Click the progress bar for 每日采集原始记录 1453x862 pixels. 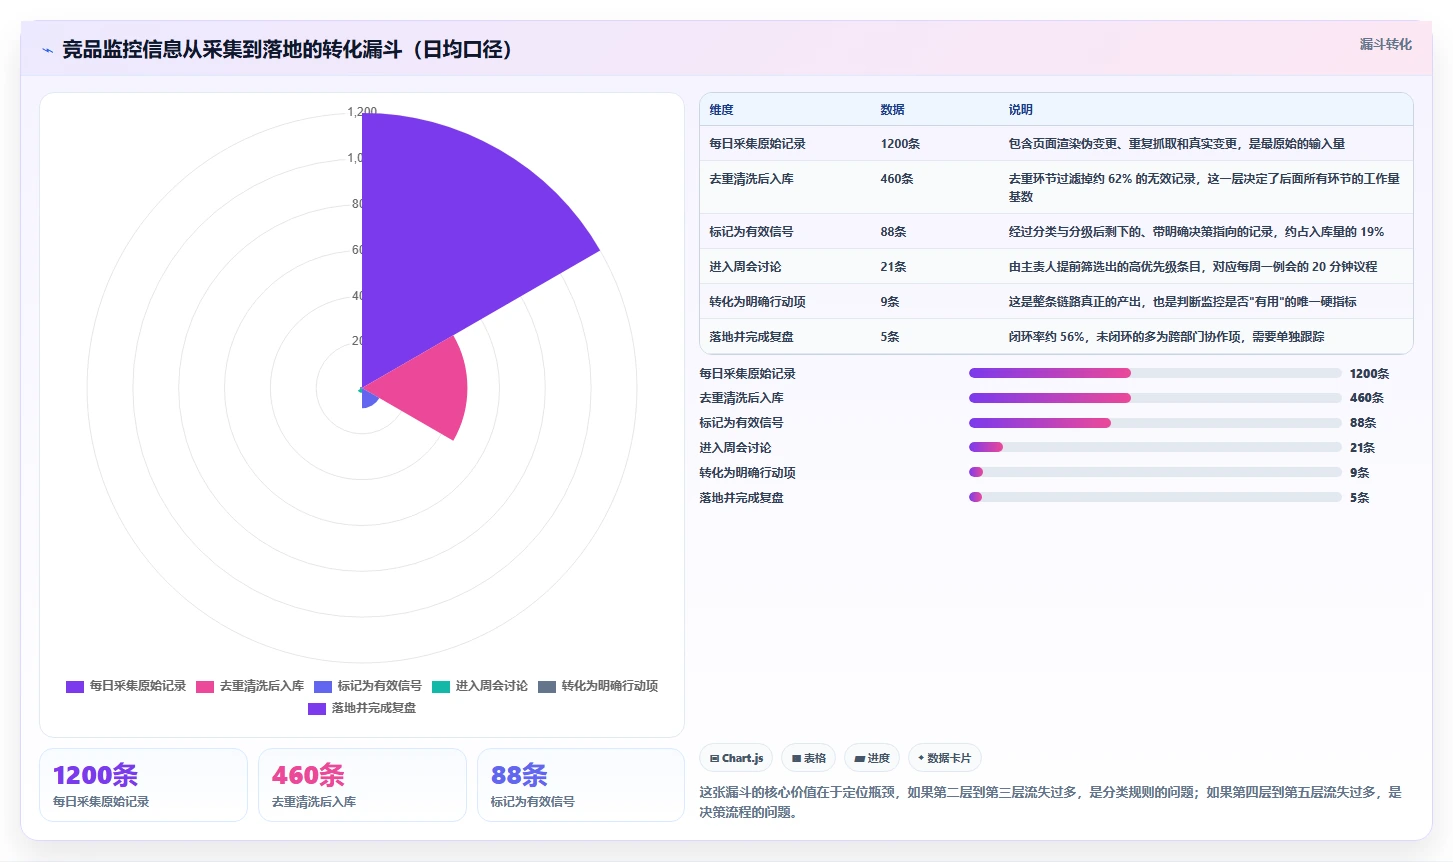[x=1155, y=373]
